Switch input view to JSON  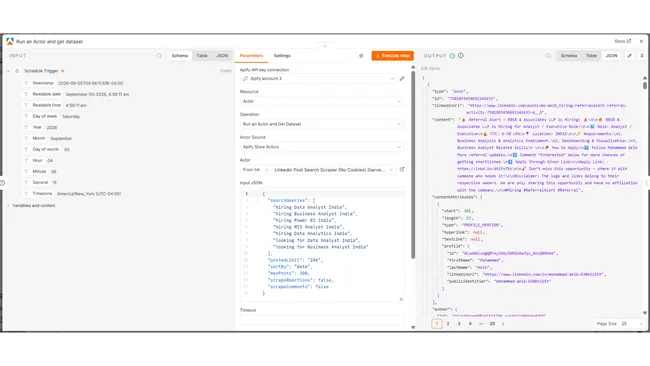click(x=222, y=56)
